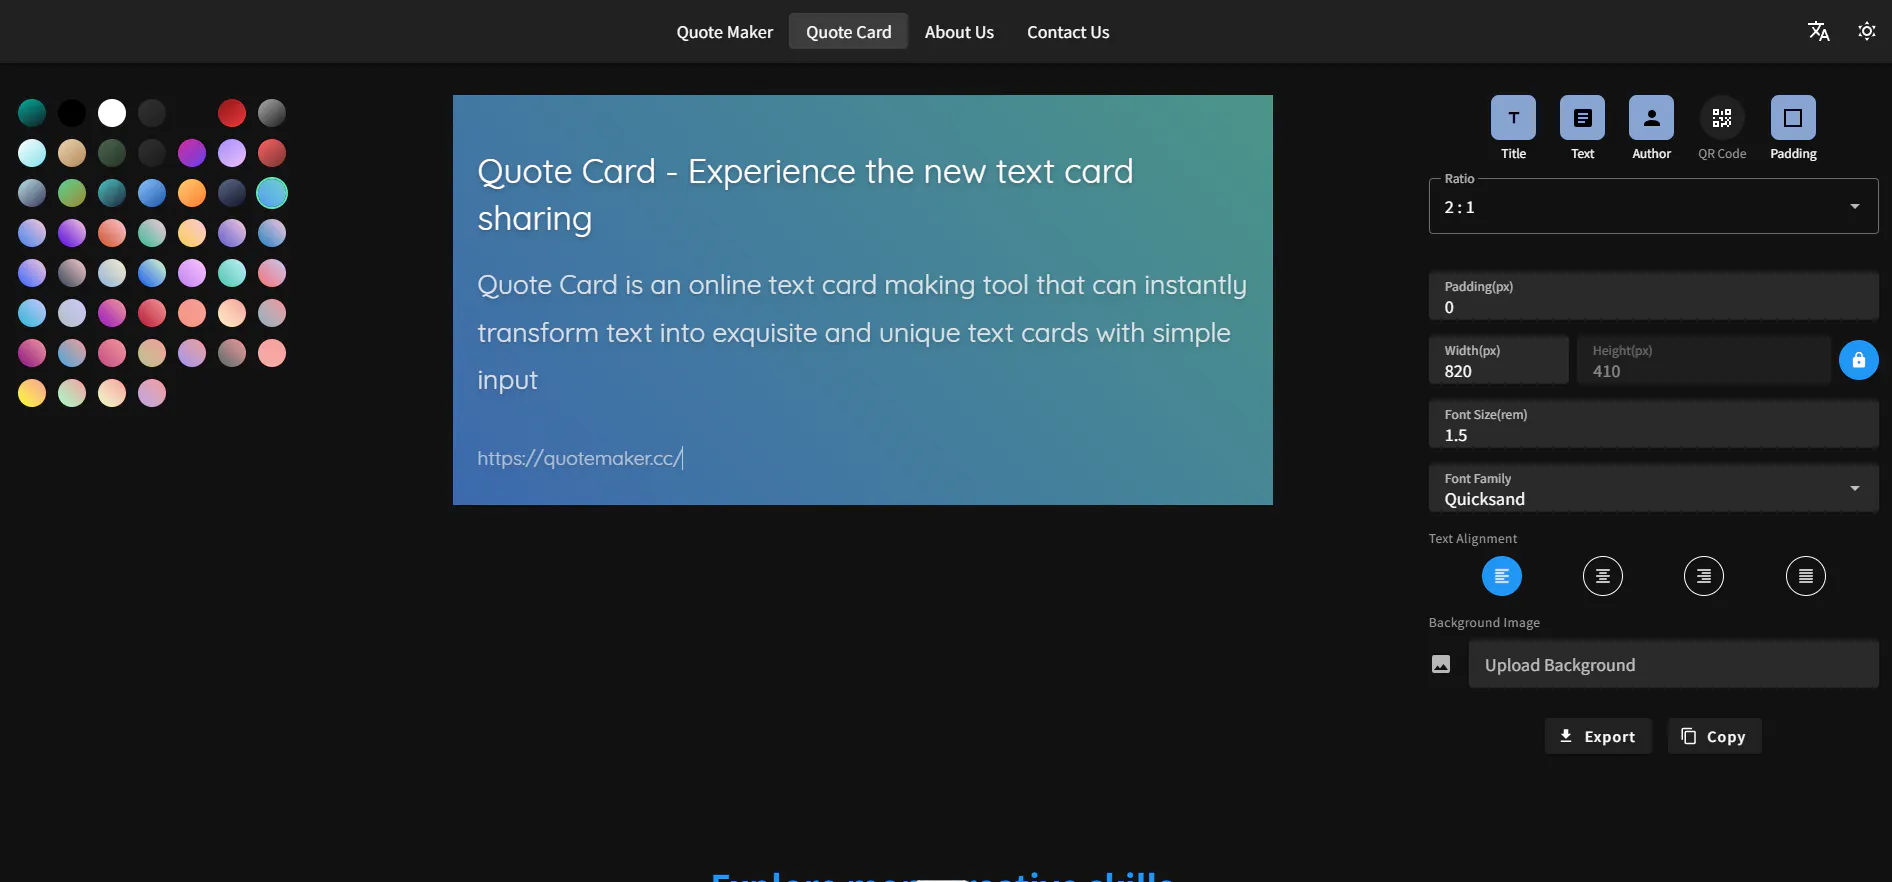Select left text alignment

pos(1501,576)
